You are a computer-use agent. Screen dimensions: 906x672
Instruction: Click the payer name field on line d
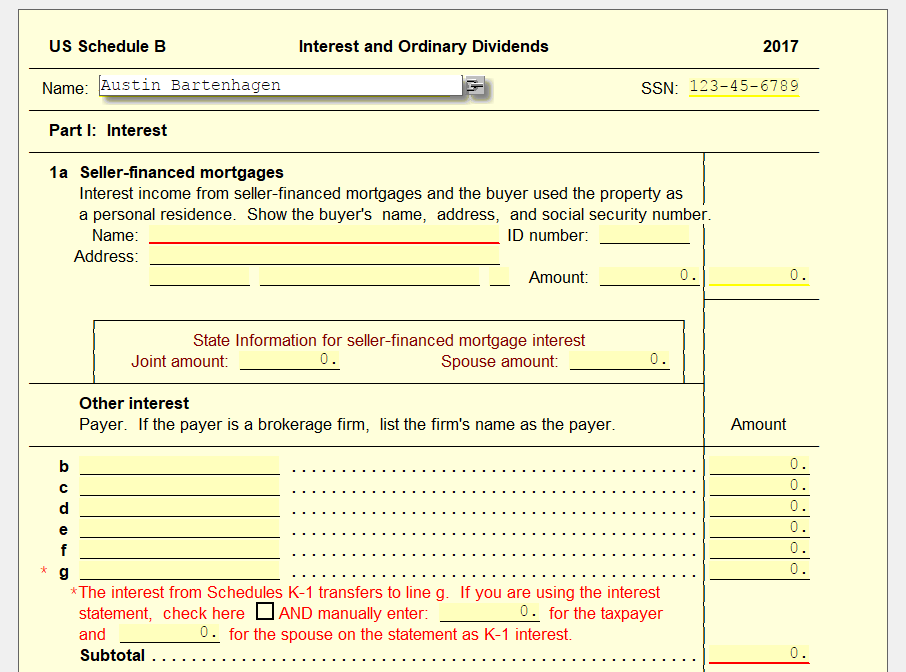pos(180,507)
